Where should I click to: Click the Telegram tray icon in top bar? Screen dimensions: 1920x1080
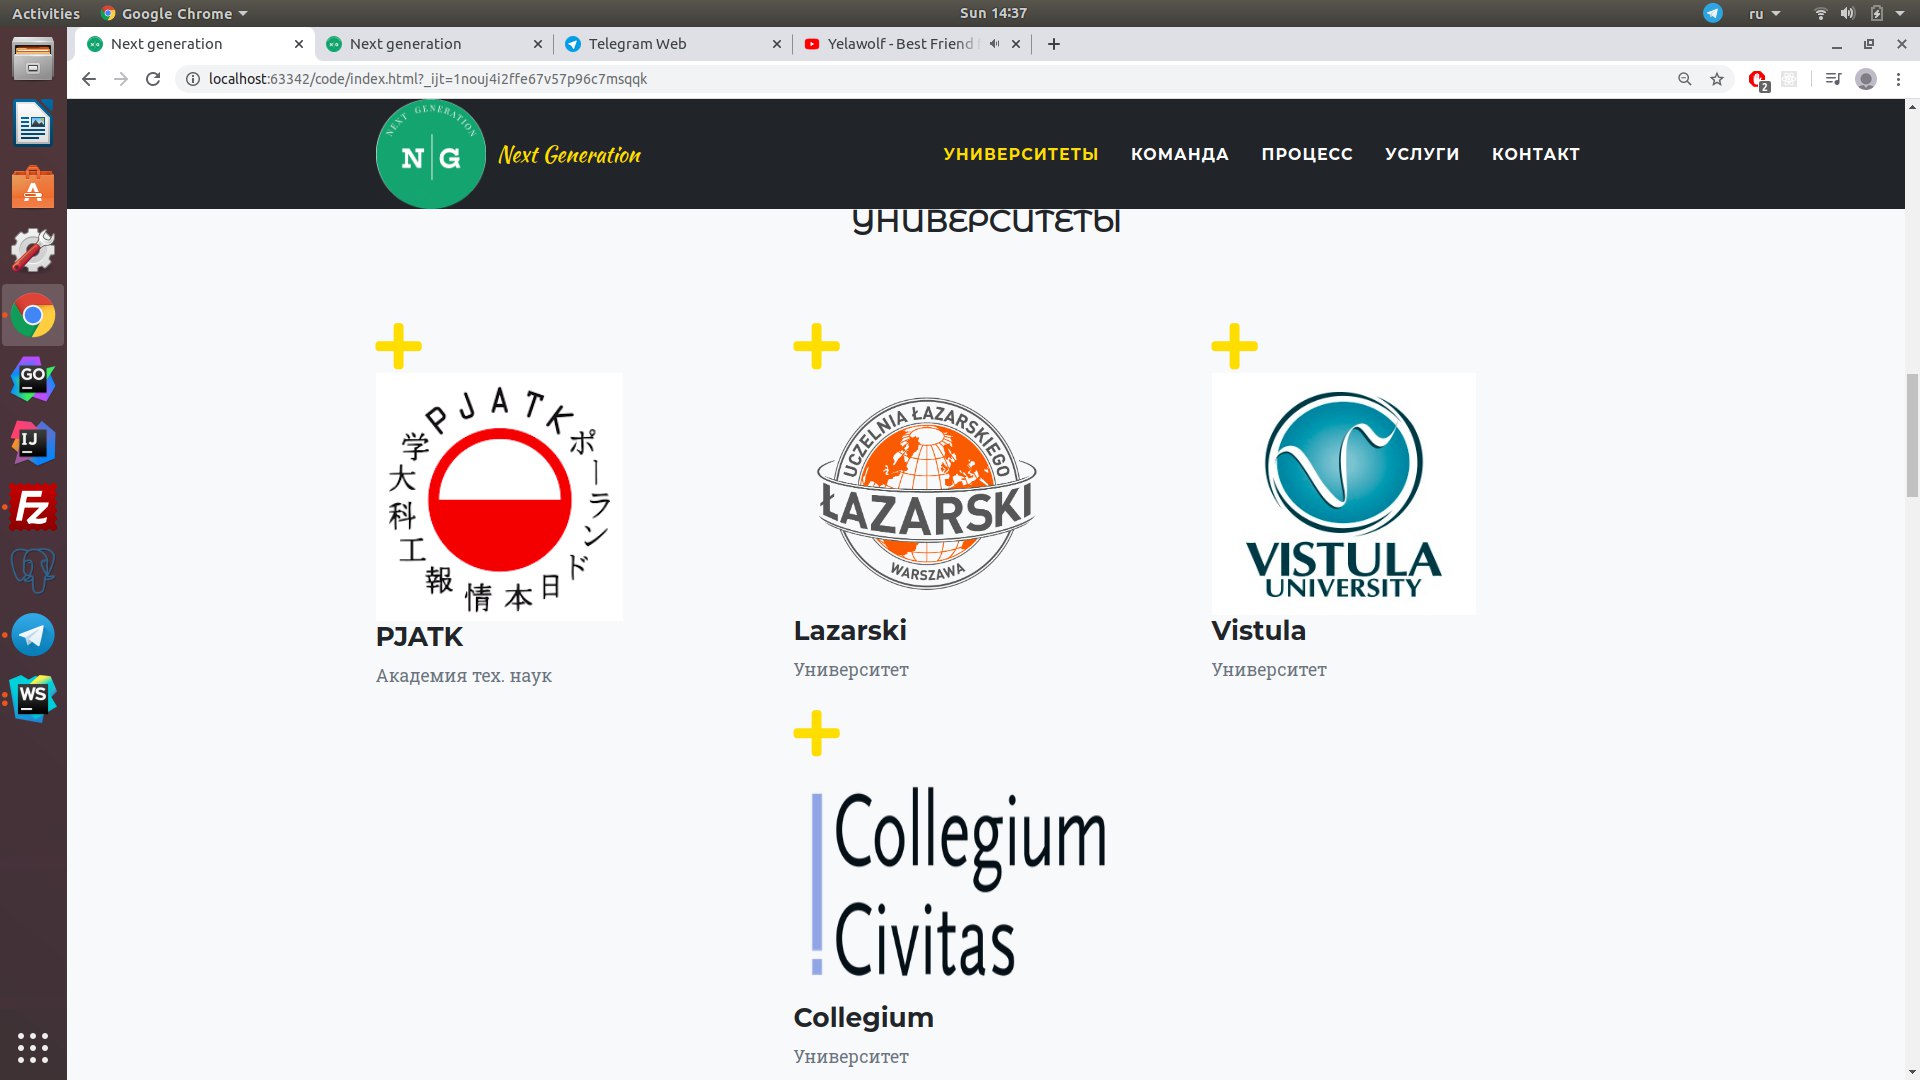pos(1713,13)
